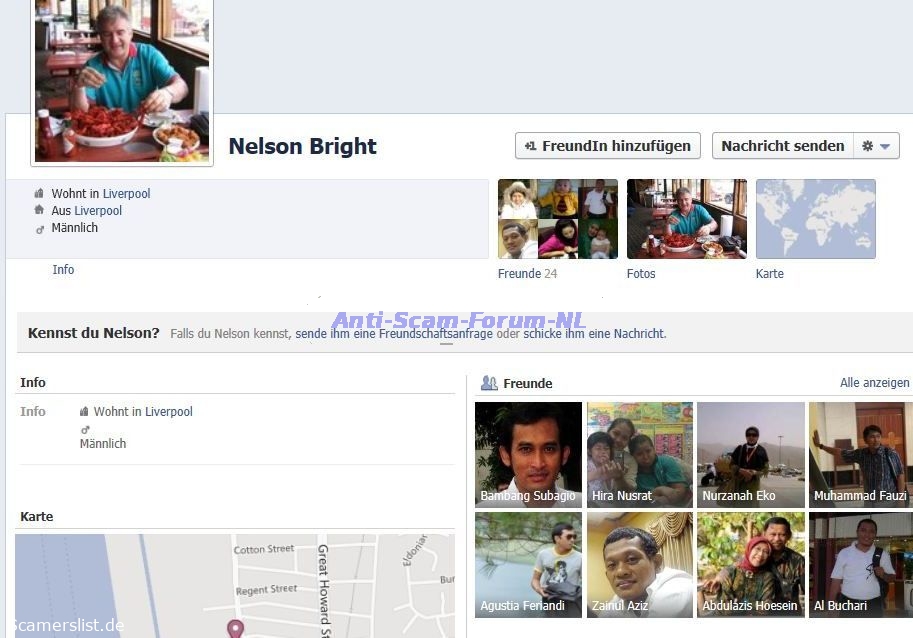This screenshot has height=638, width=913.
Task: Click sende ihm eine Freundschaftsanfrage link
Action: (393, 334)
